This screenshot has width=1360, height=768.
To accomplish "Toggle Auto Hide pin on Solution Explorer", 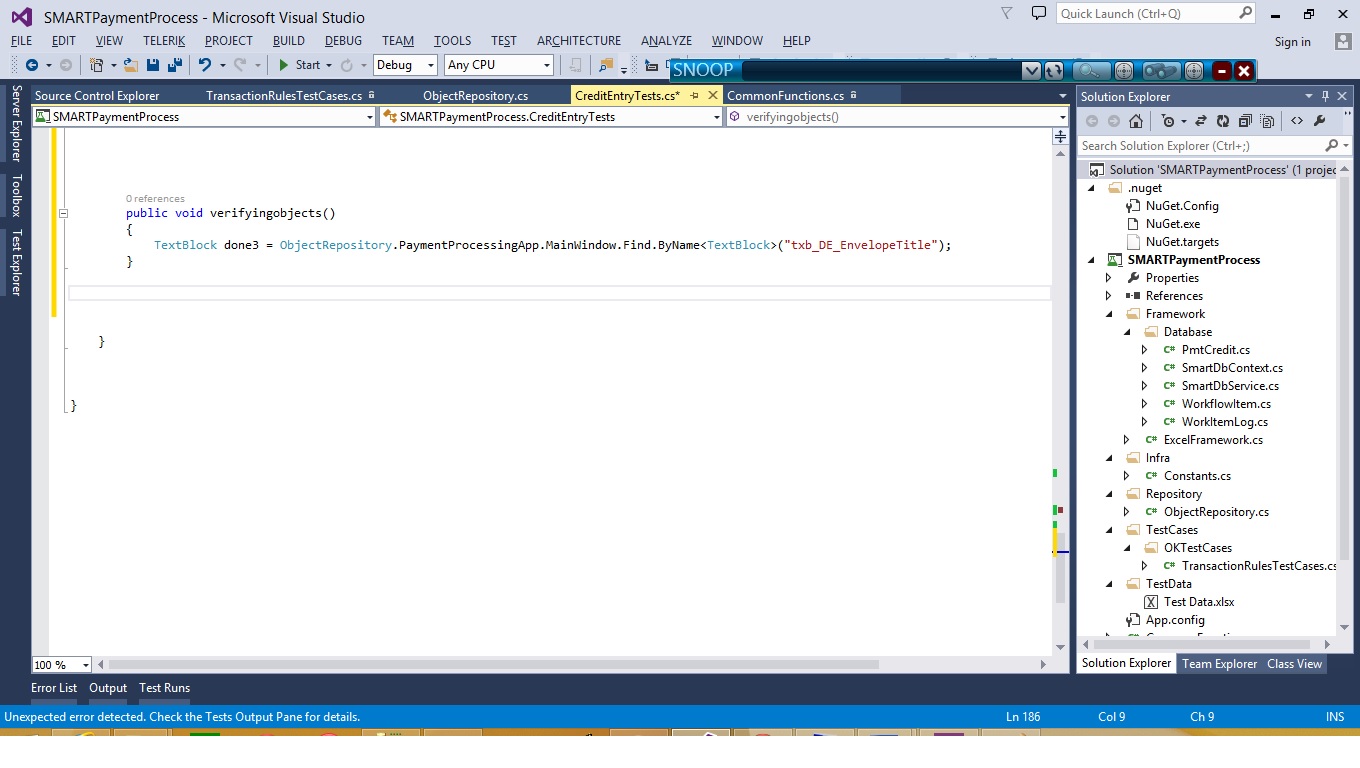I will click(1326, 96).
